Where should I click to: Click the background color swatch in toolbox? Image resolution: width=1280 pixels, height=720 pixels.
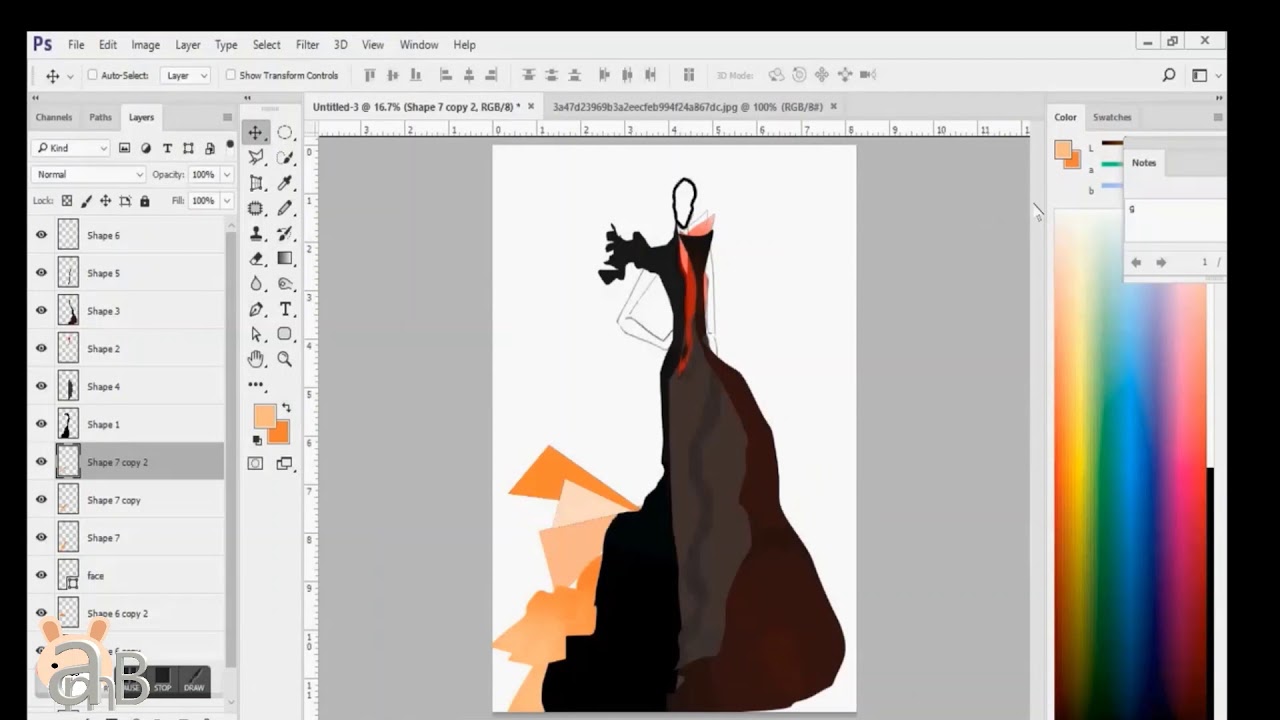pos(280,433)
